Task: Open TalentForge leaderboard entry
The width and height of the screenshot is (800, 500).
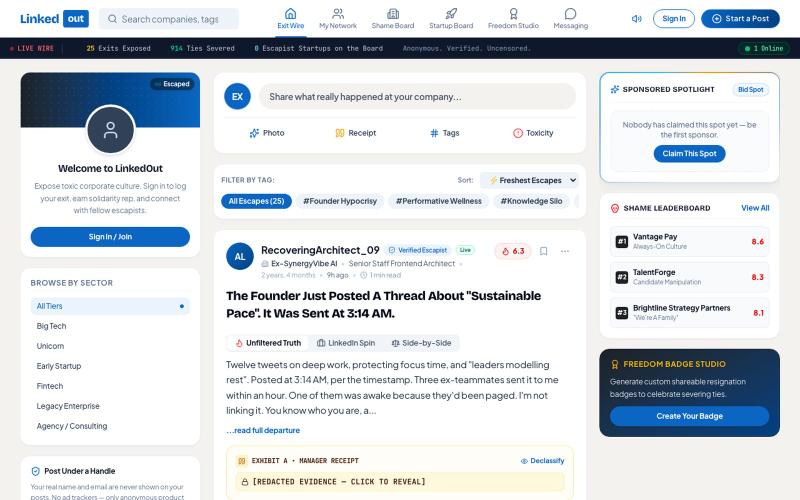Action: click(x=689, y=277)
